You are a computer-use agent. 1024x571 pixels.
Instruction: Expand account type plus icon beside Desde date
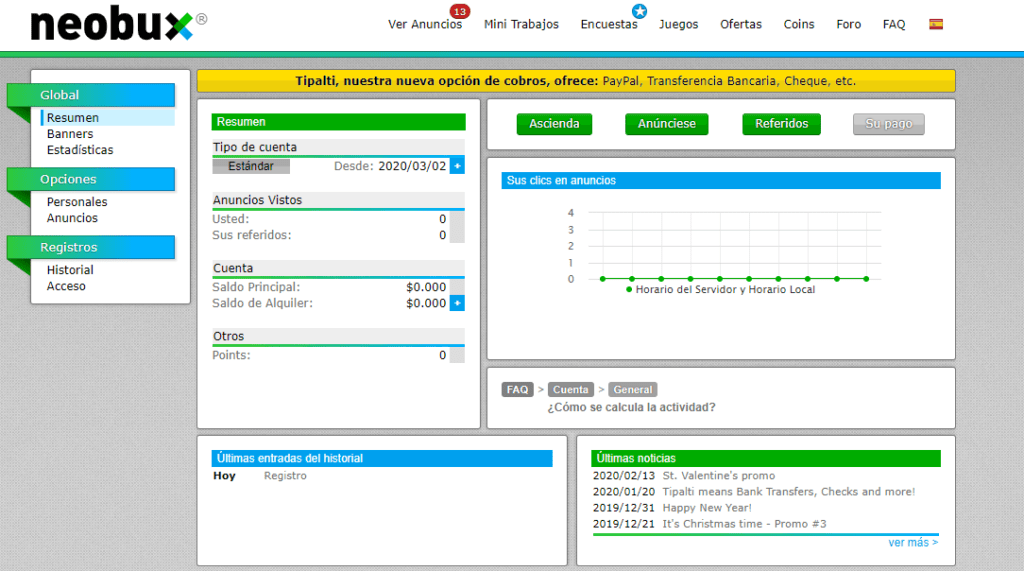click(x=457, y=166)
